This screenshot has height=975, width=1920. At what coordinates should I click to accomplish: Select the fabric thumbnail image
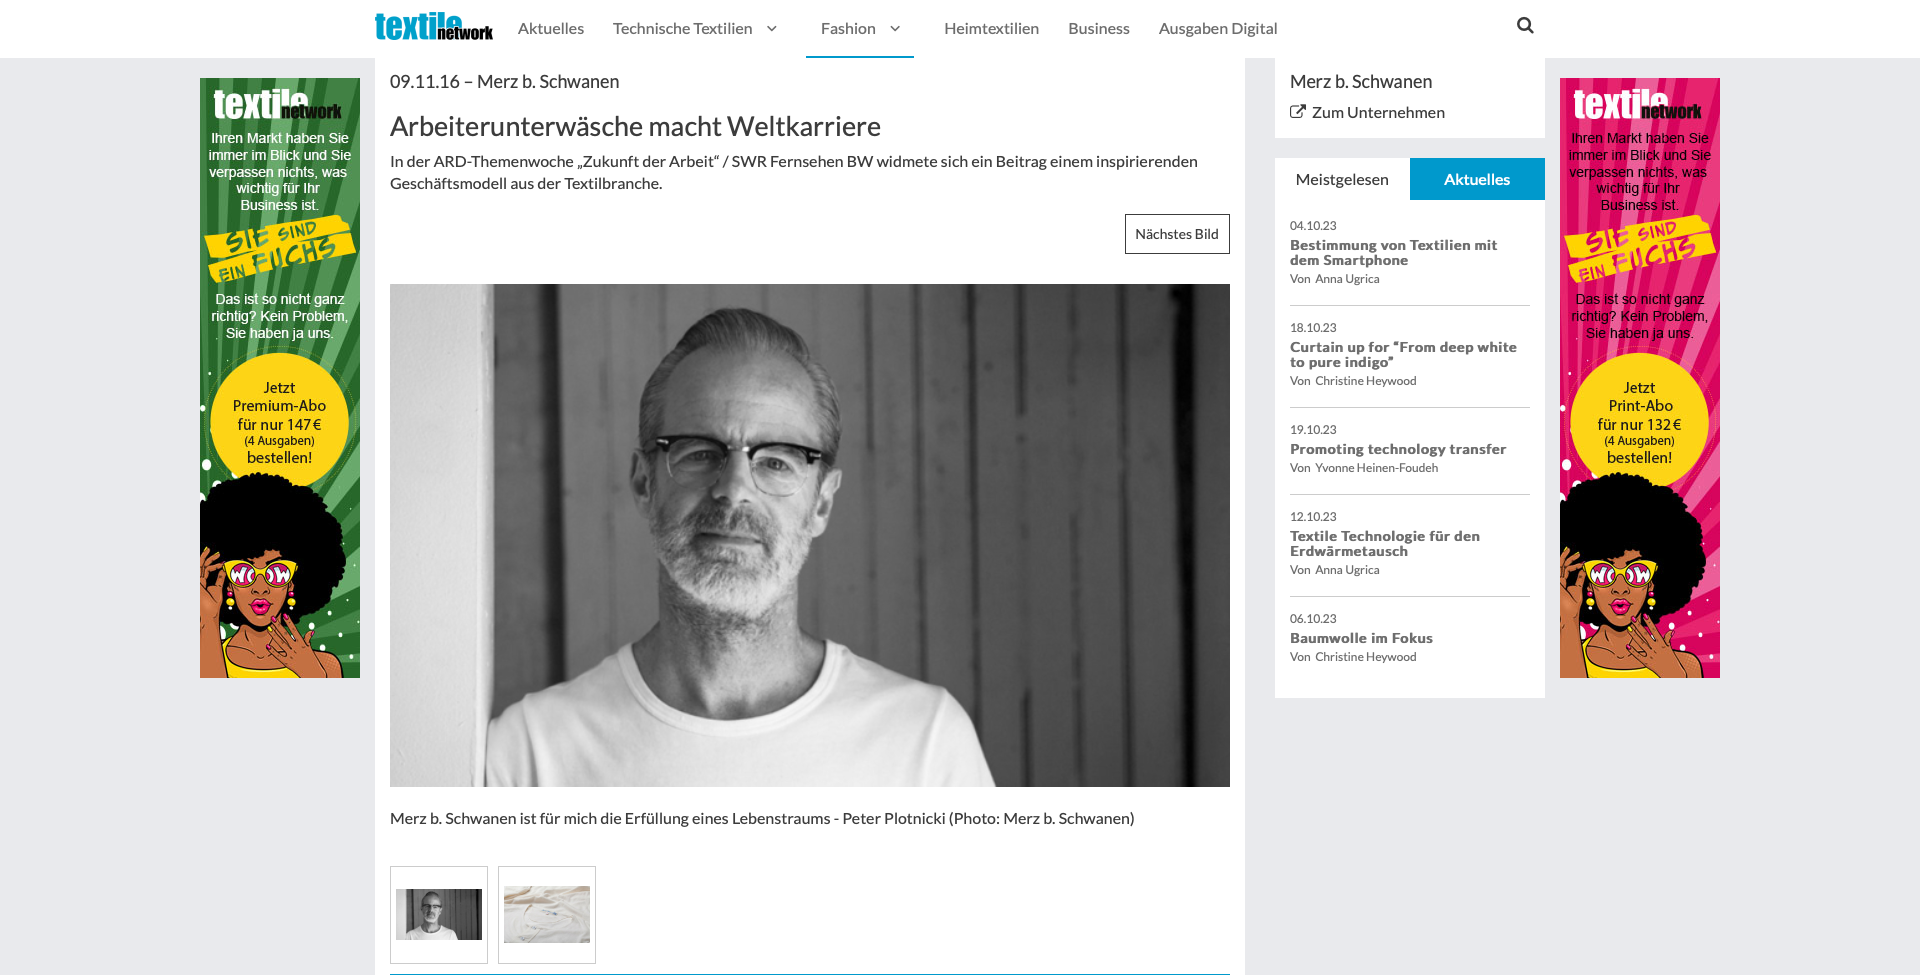coord(547,915)
